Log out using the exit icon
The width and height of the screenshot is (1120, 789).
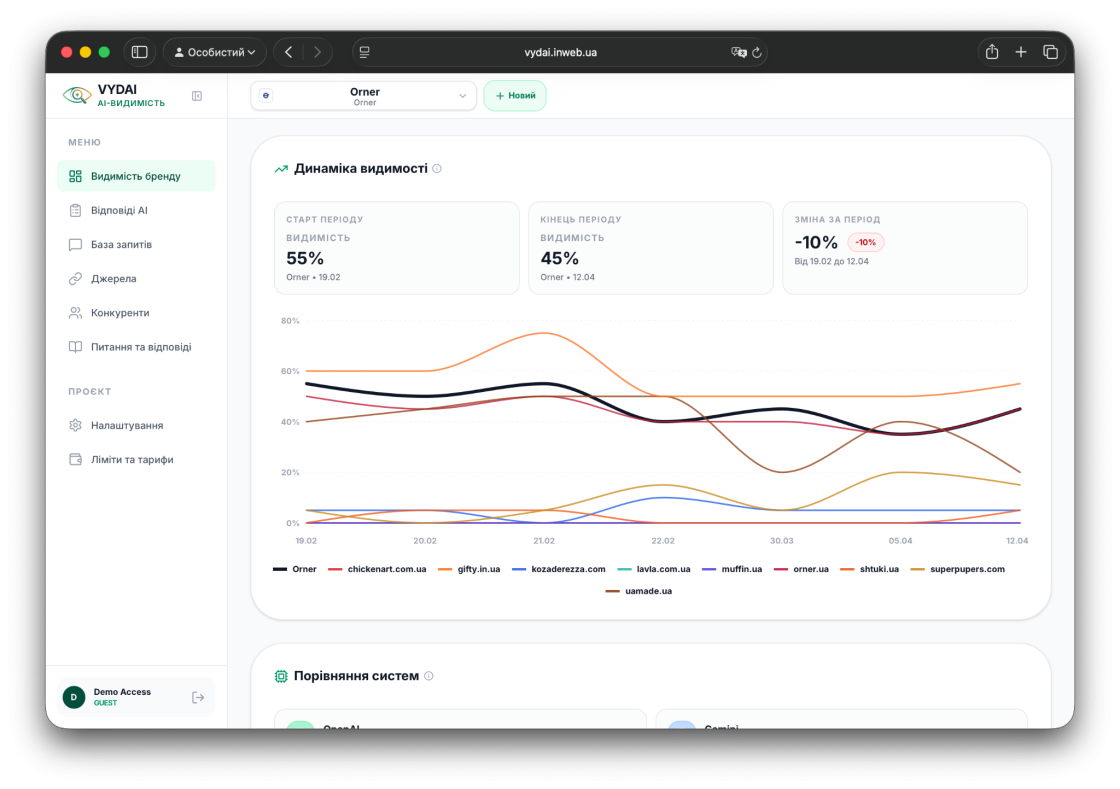point(199,698)
